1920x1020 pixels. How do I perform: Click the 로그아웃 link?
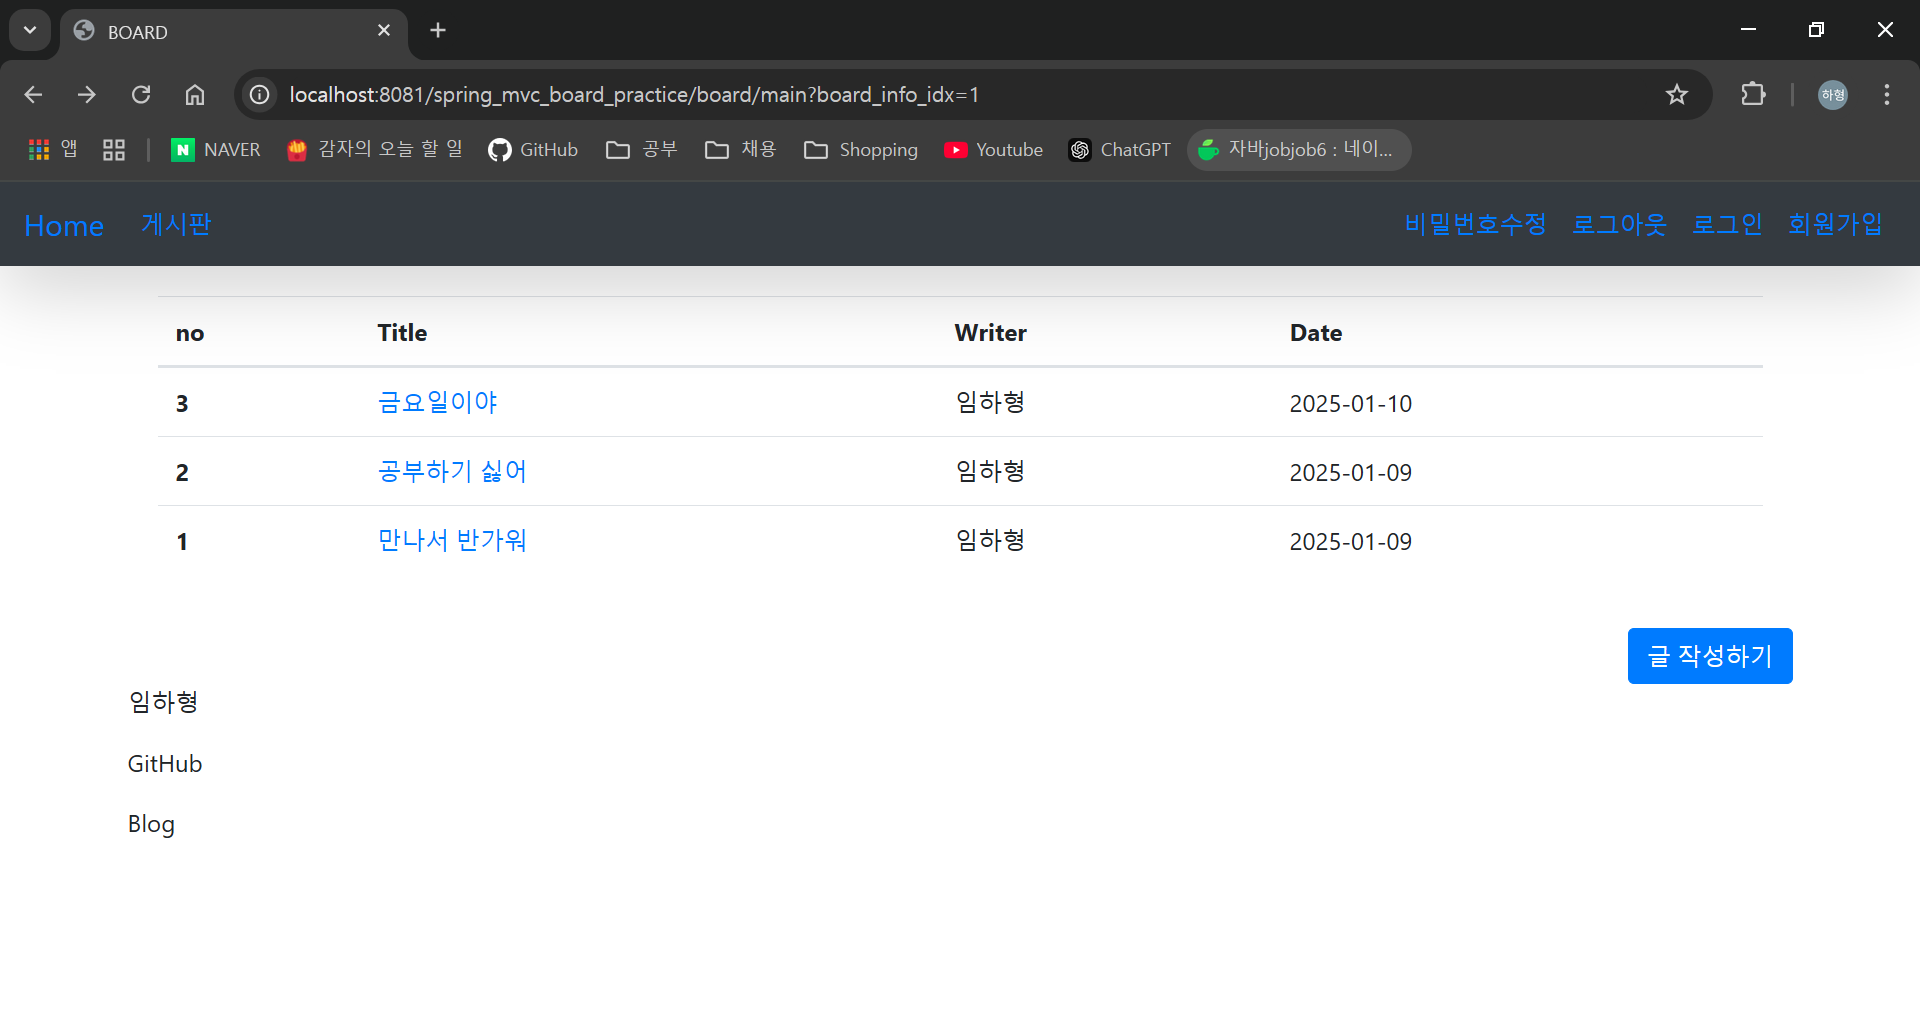[1619, 224]
